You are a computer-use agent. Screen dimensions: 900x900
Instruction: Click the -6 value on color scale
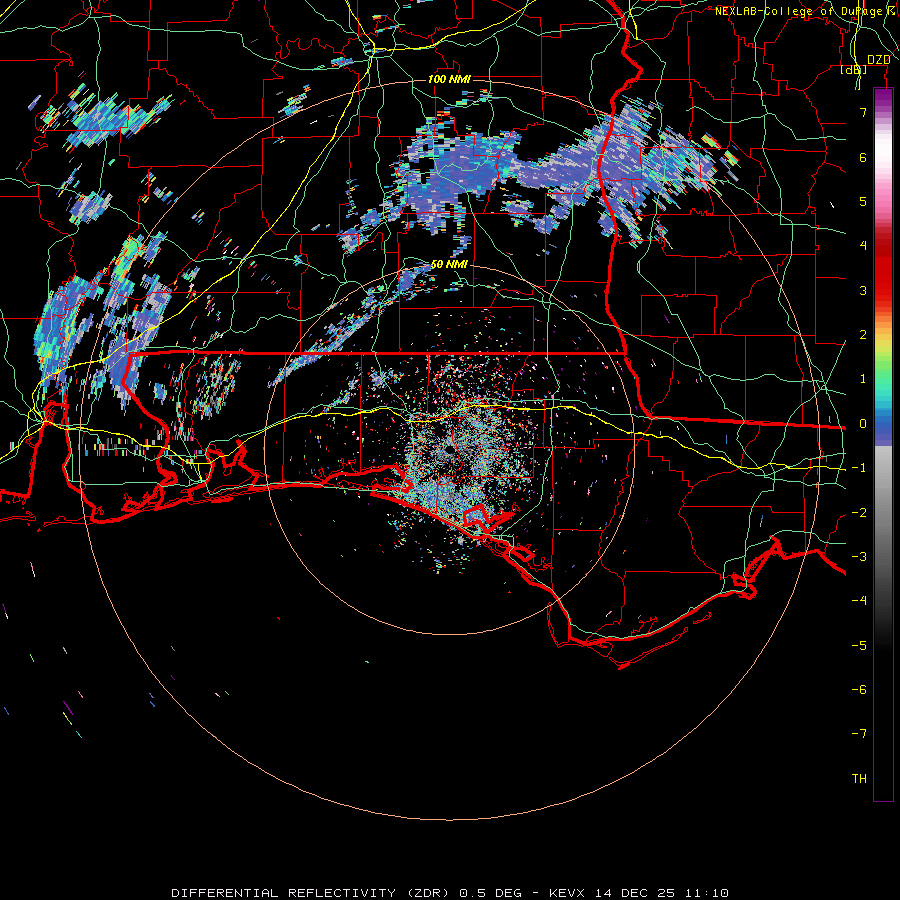(859, 690)
